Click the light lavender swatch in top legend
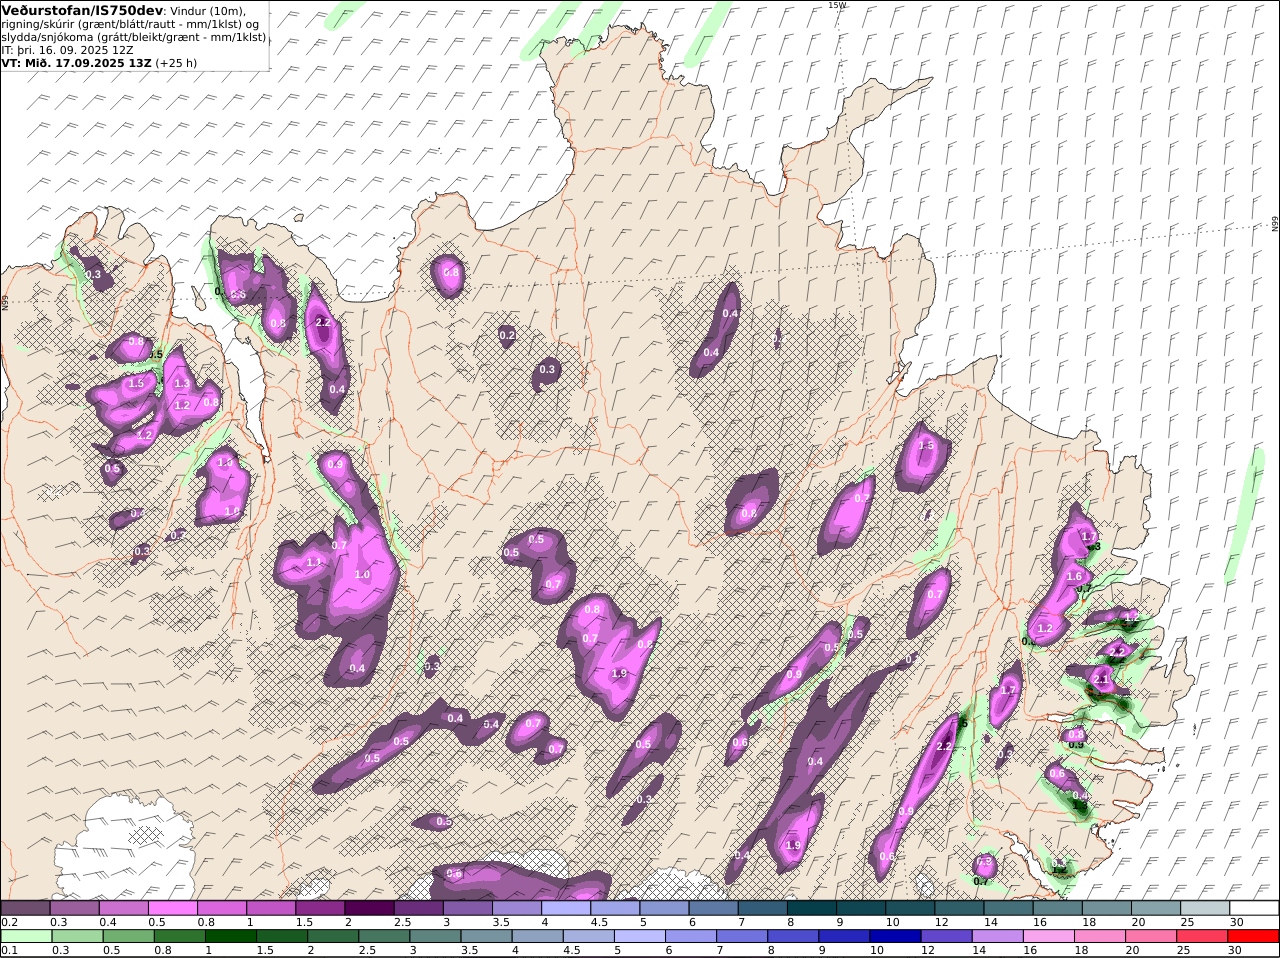 coord(566,908)
